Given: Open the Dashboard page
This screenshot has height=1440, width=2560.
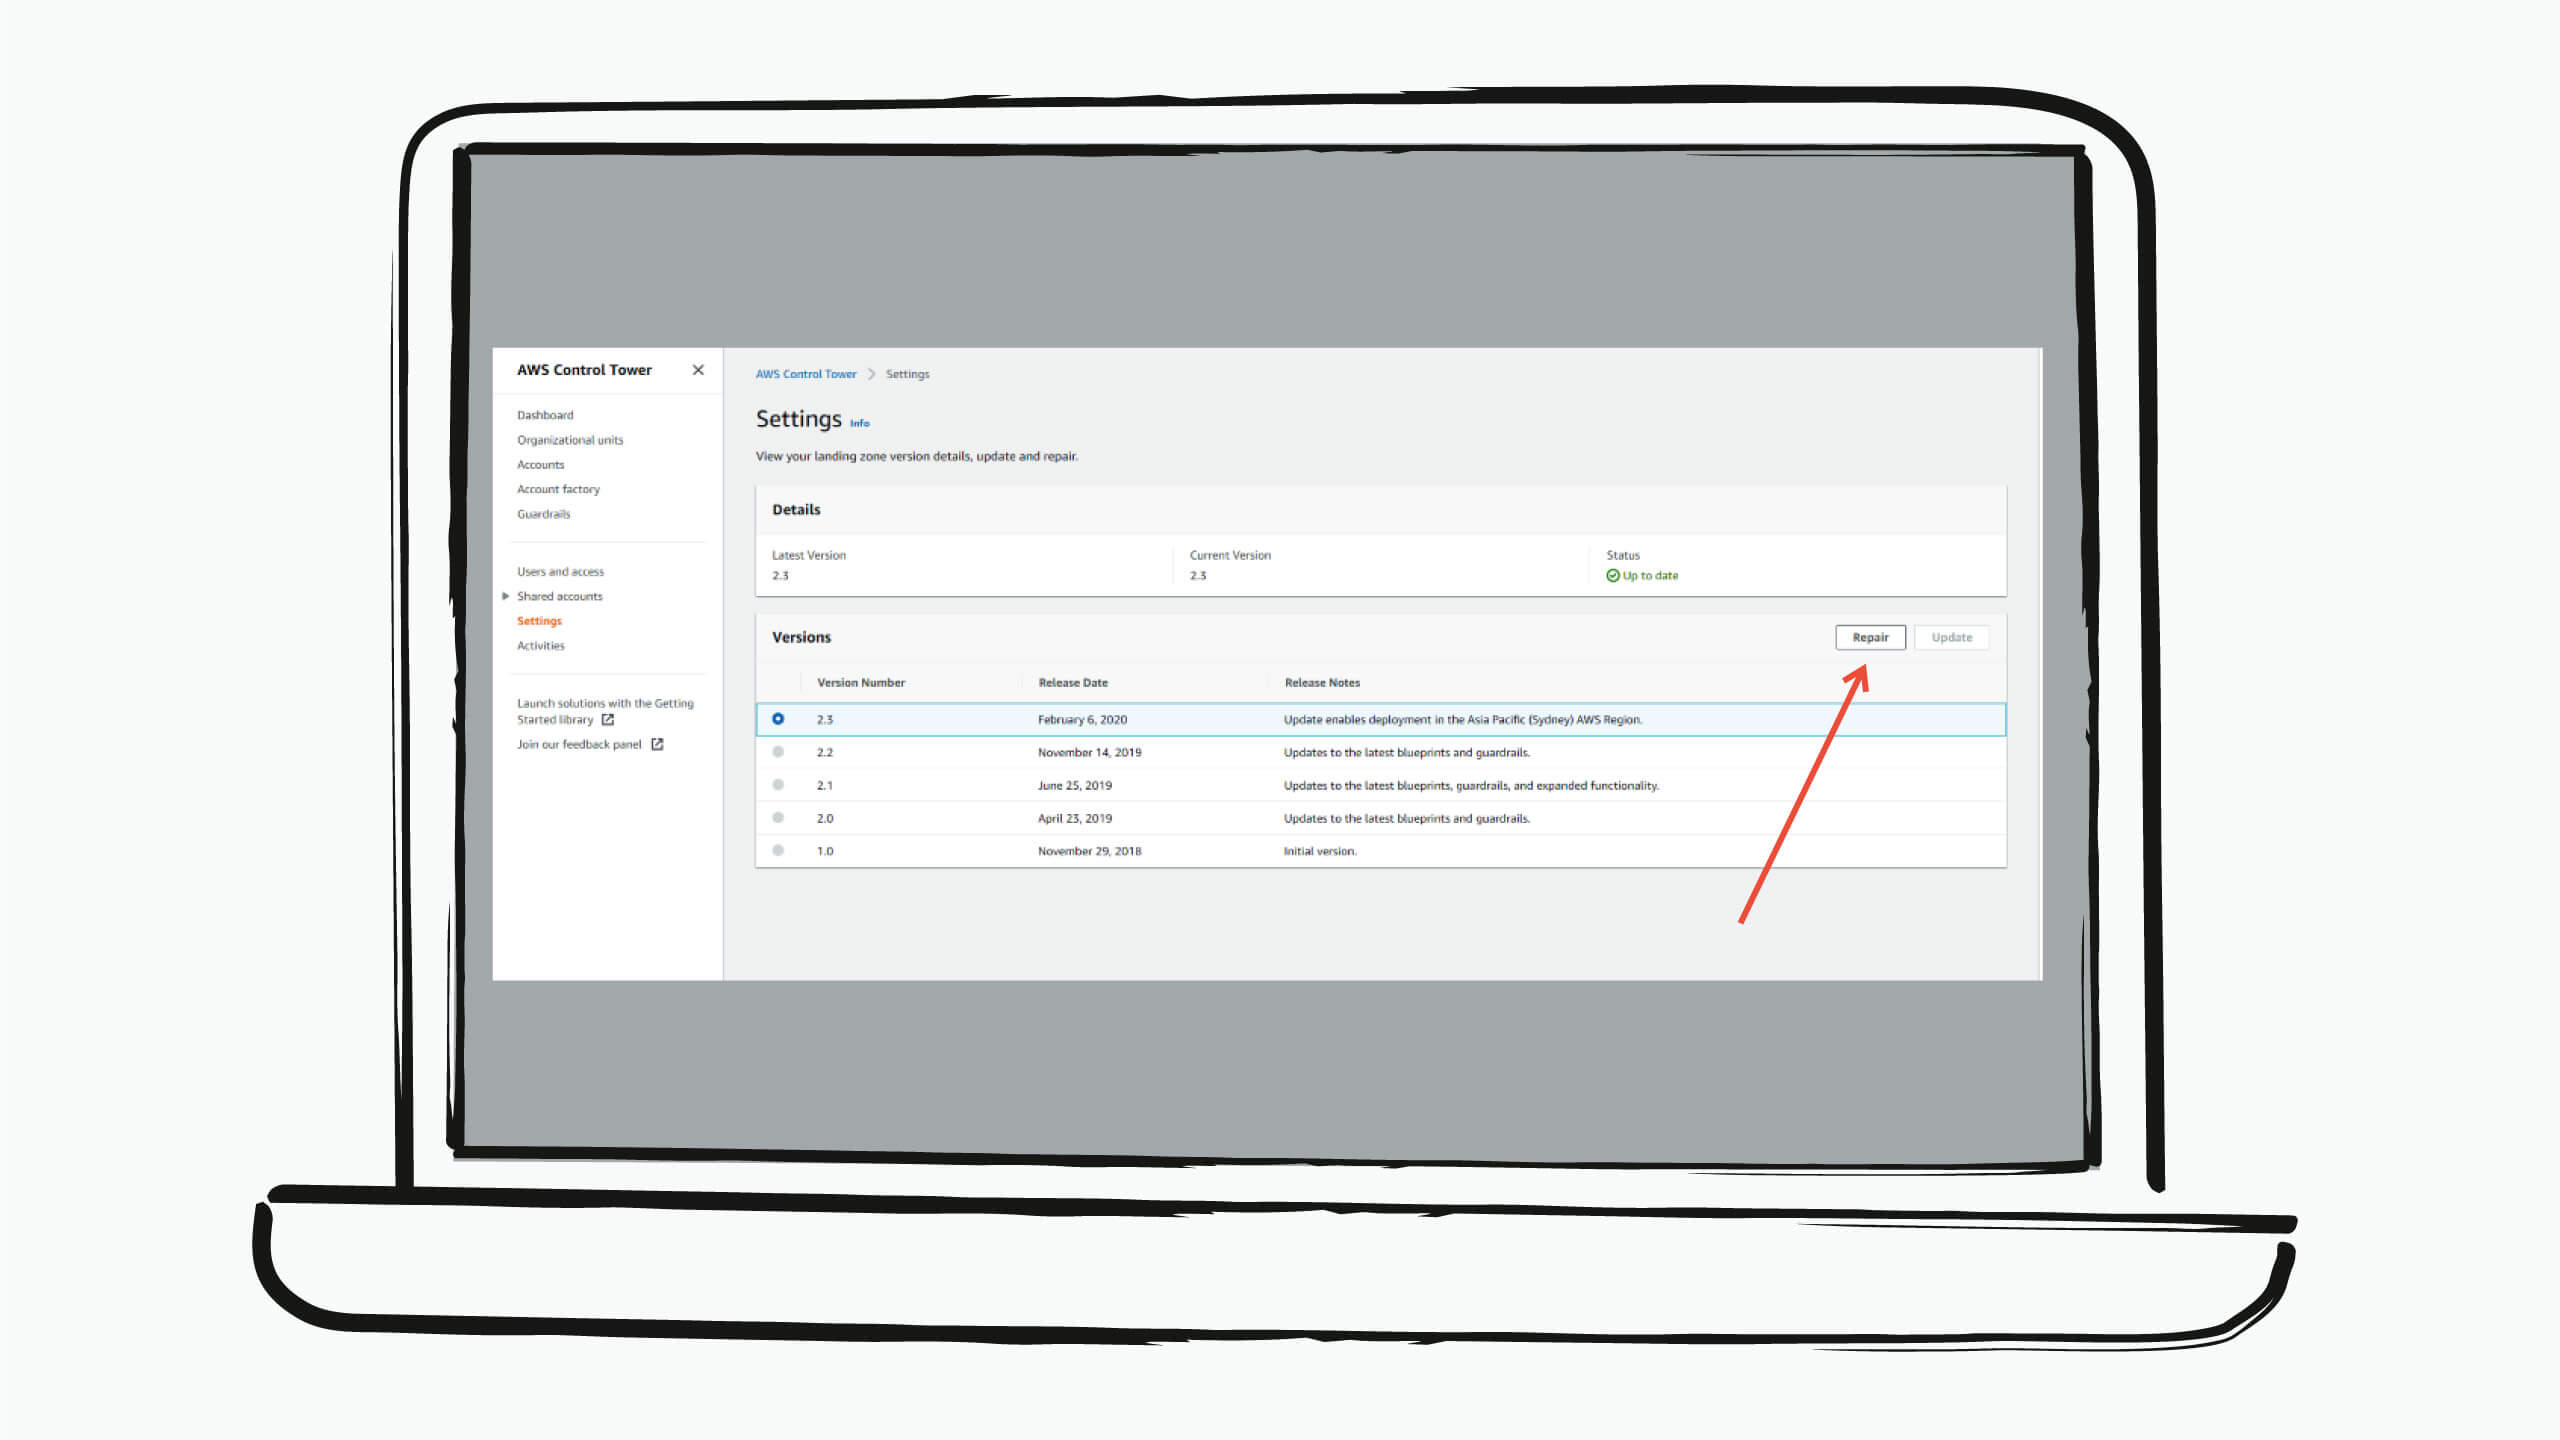Looking at the screenshot, I should coord(544,414).
